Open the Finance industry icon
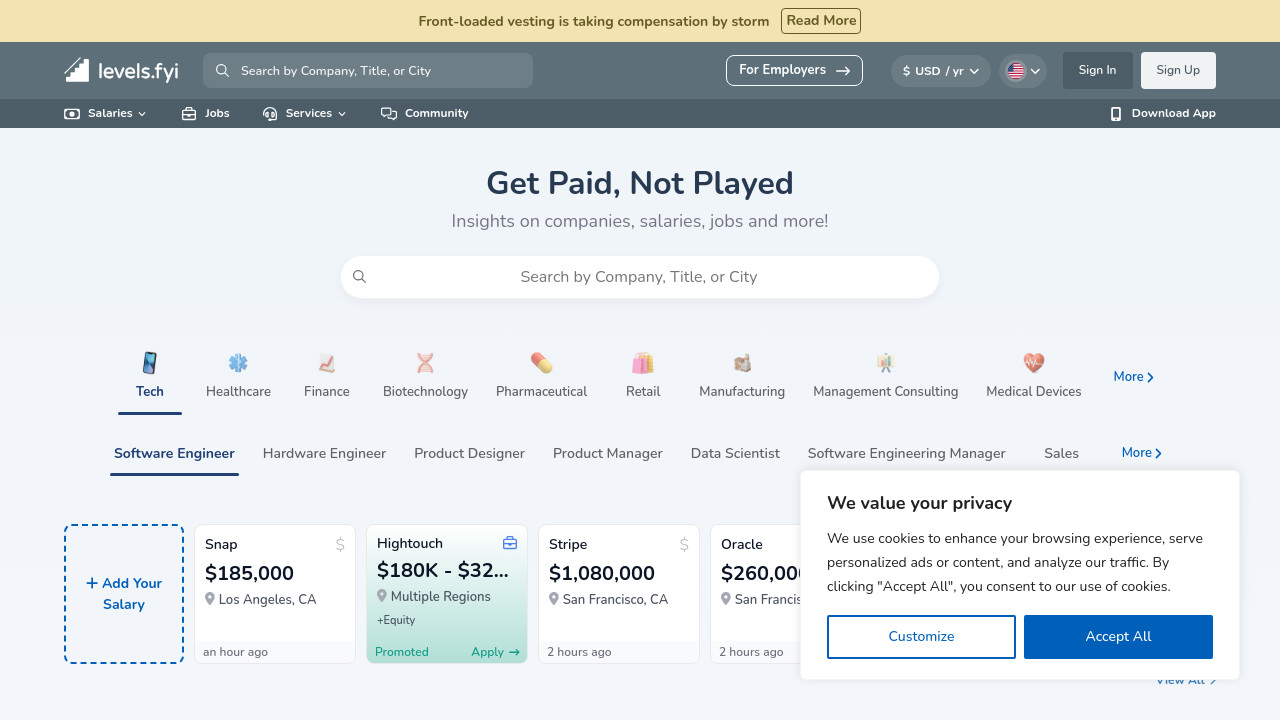This screenshot has width=1280, height=720. point(326,363)
